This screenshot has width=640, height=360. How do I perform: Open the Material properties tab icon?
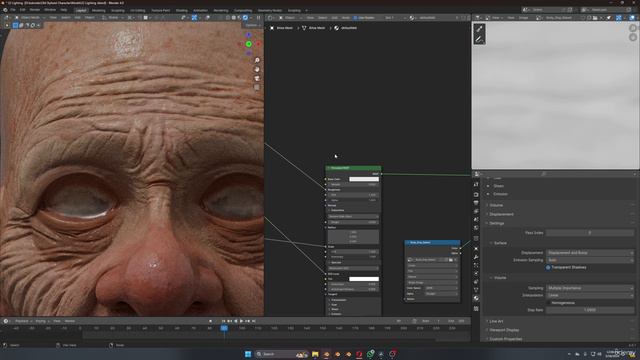pos(476,298)
